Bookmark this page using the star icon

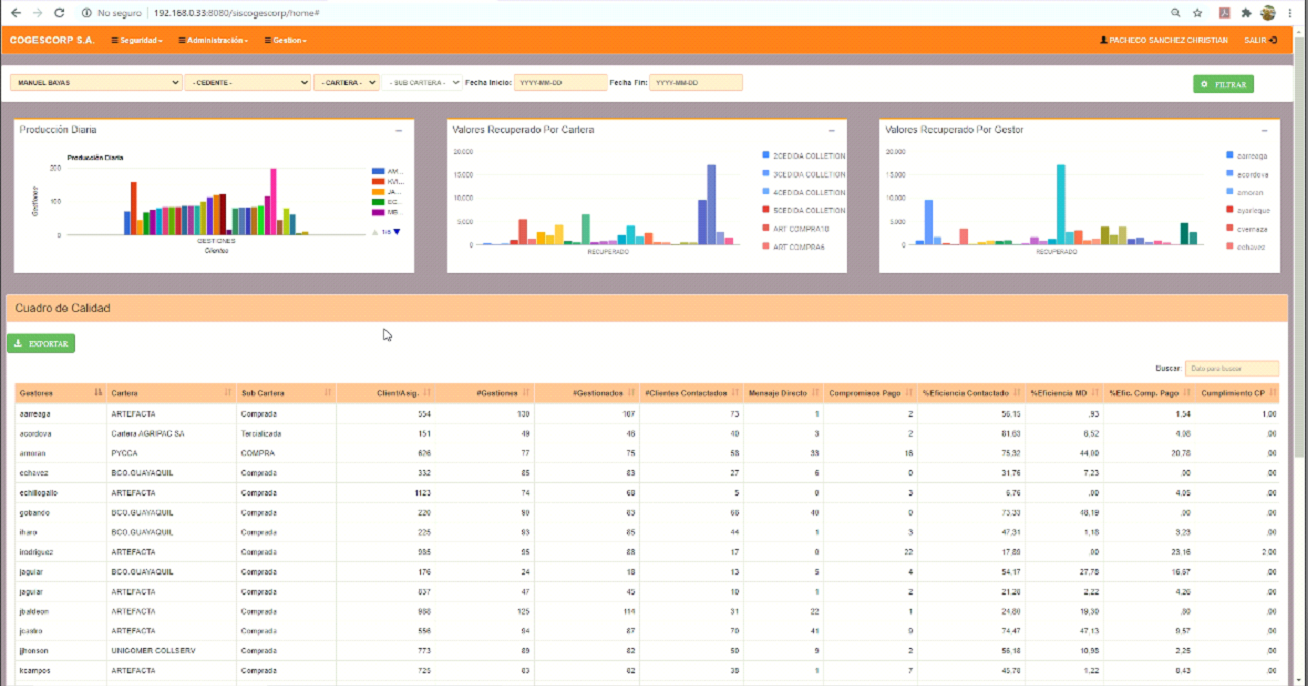coord(1197,13)
